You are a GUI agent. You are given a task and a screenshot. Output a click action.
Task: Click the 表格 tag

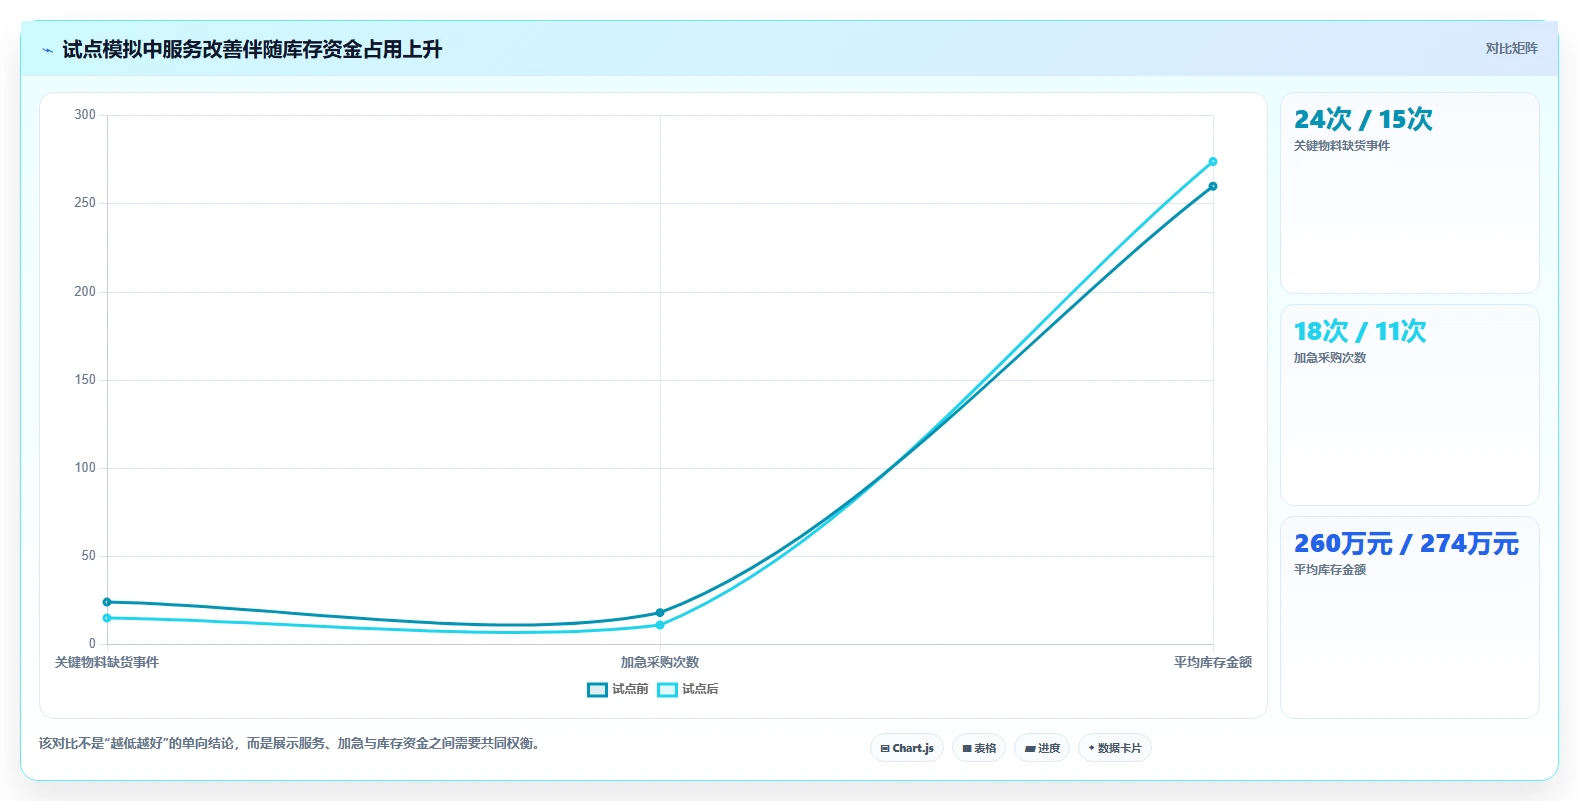point(979,748)
